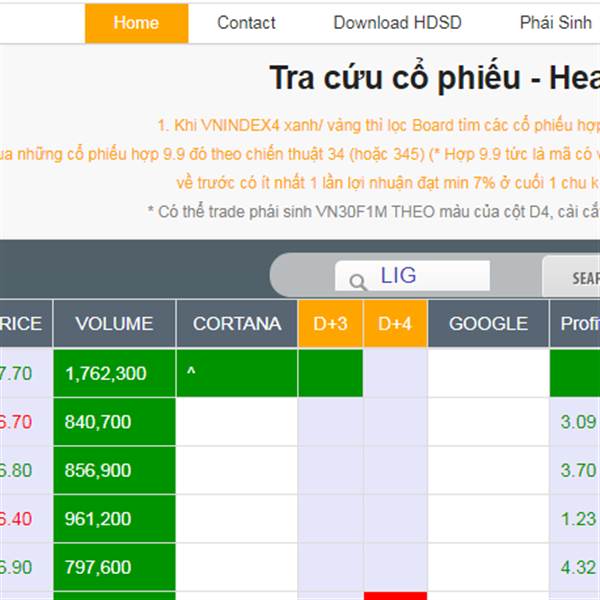Viewport: 600px width, 600px height.
Task: Click the price cell ending 6.80
Action: (x=26, y=470)
